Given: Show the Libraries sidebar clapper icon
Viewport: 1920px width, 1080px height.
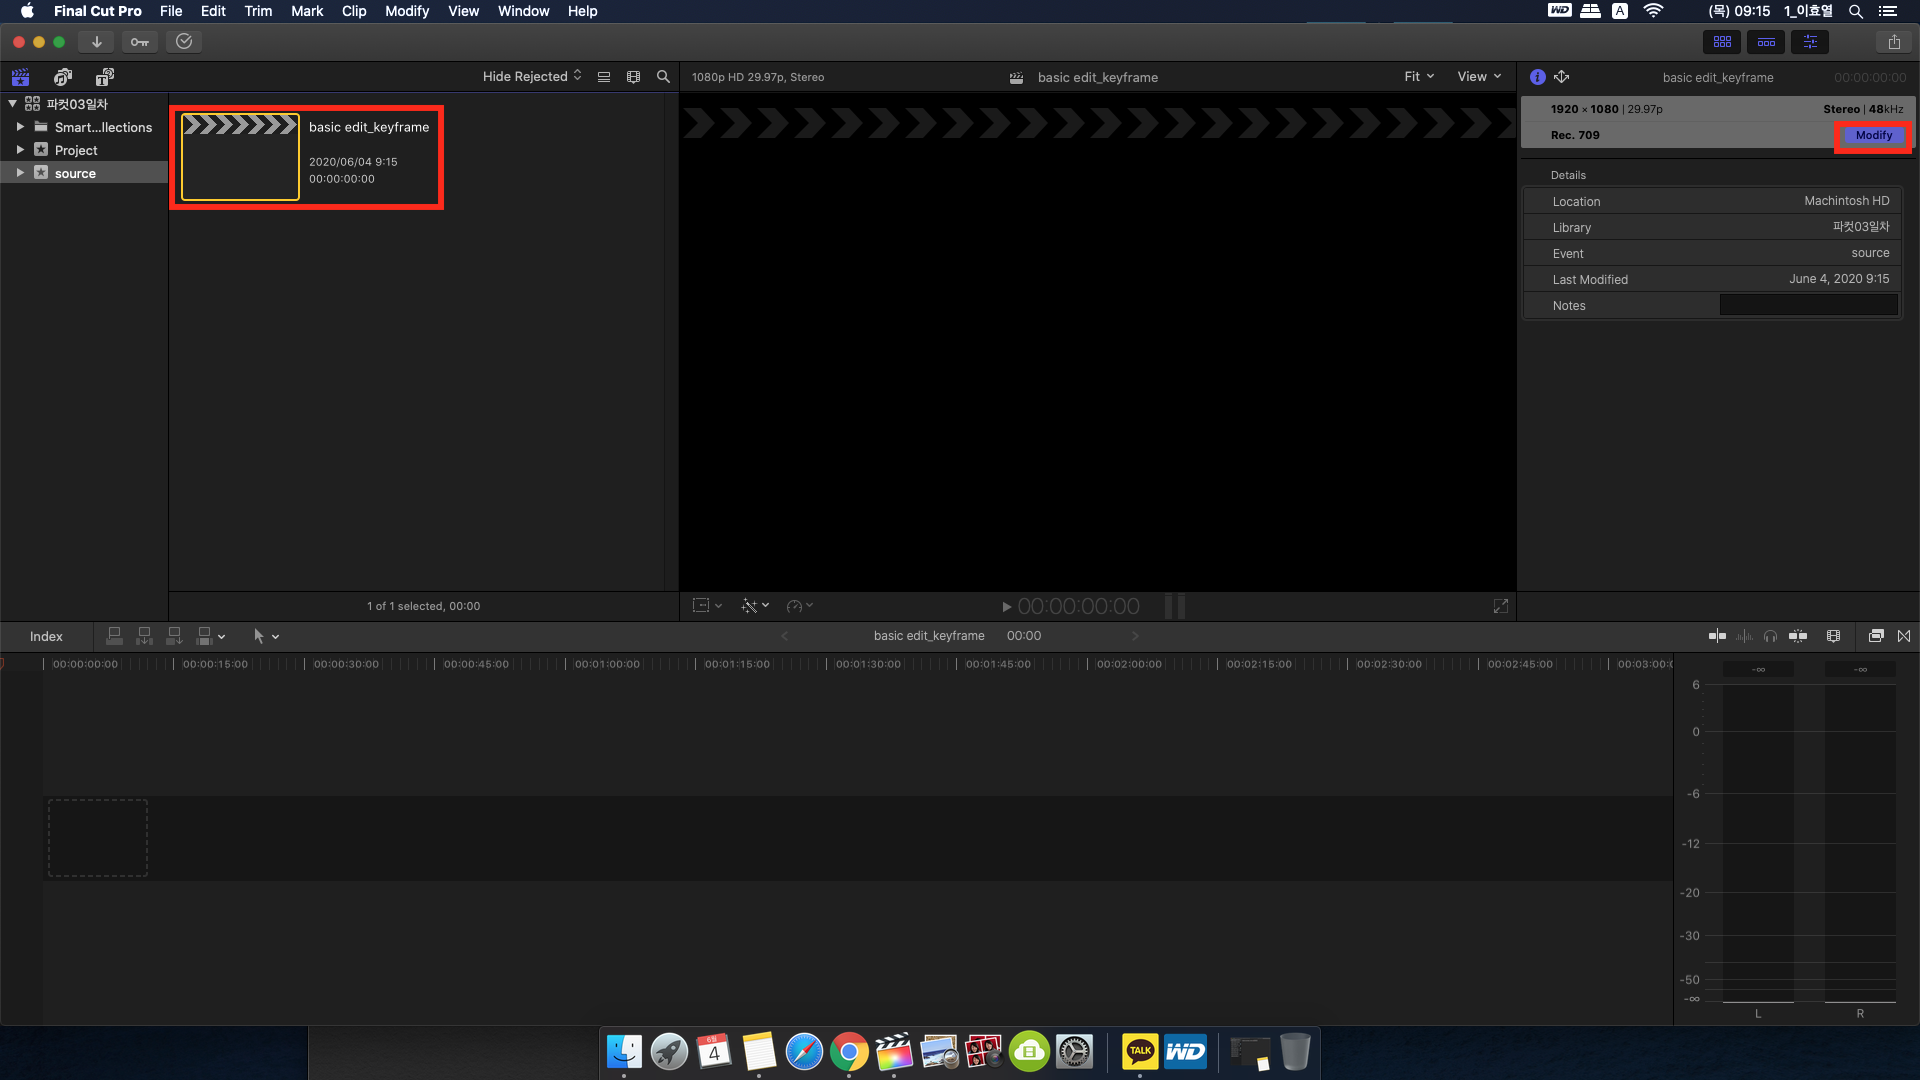Looking at the screenshot, I should click(20, 77).
